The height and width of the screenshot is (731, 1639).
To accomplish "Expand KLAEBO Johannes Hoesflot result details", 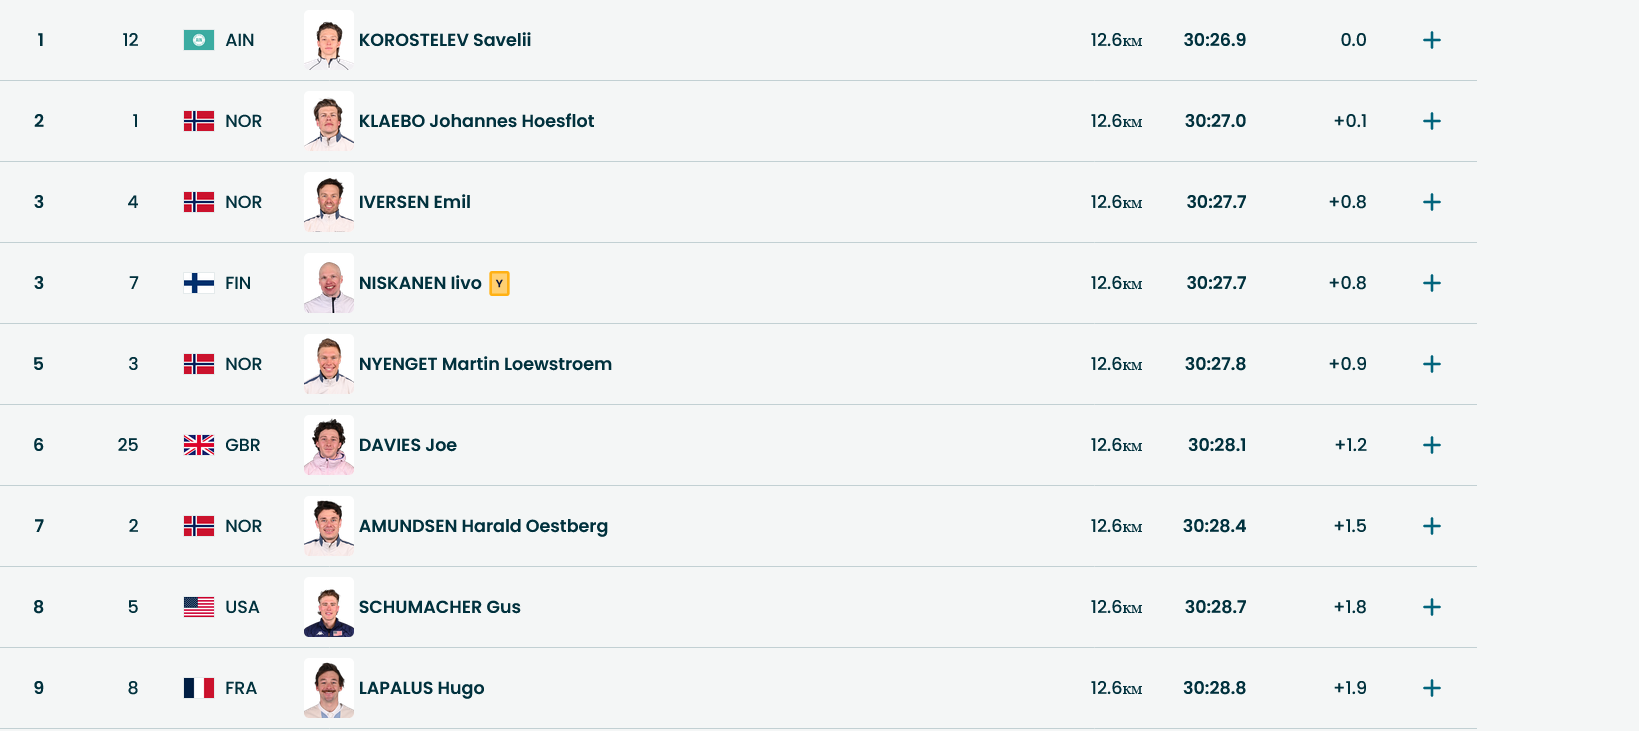I will (x=1432, y=121).
